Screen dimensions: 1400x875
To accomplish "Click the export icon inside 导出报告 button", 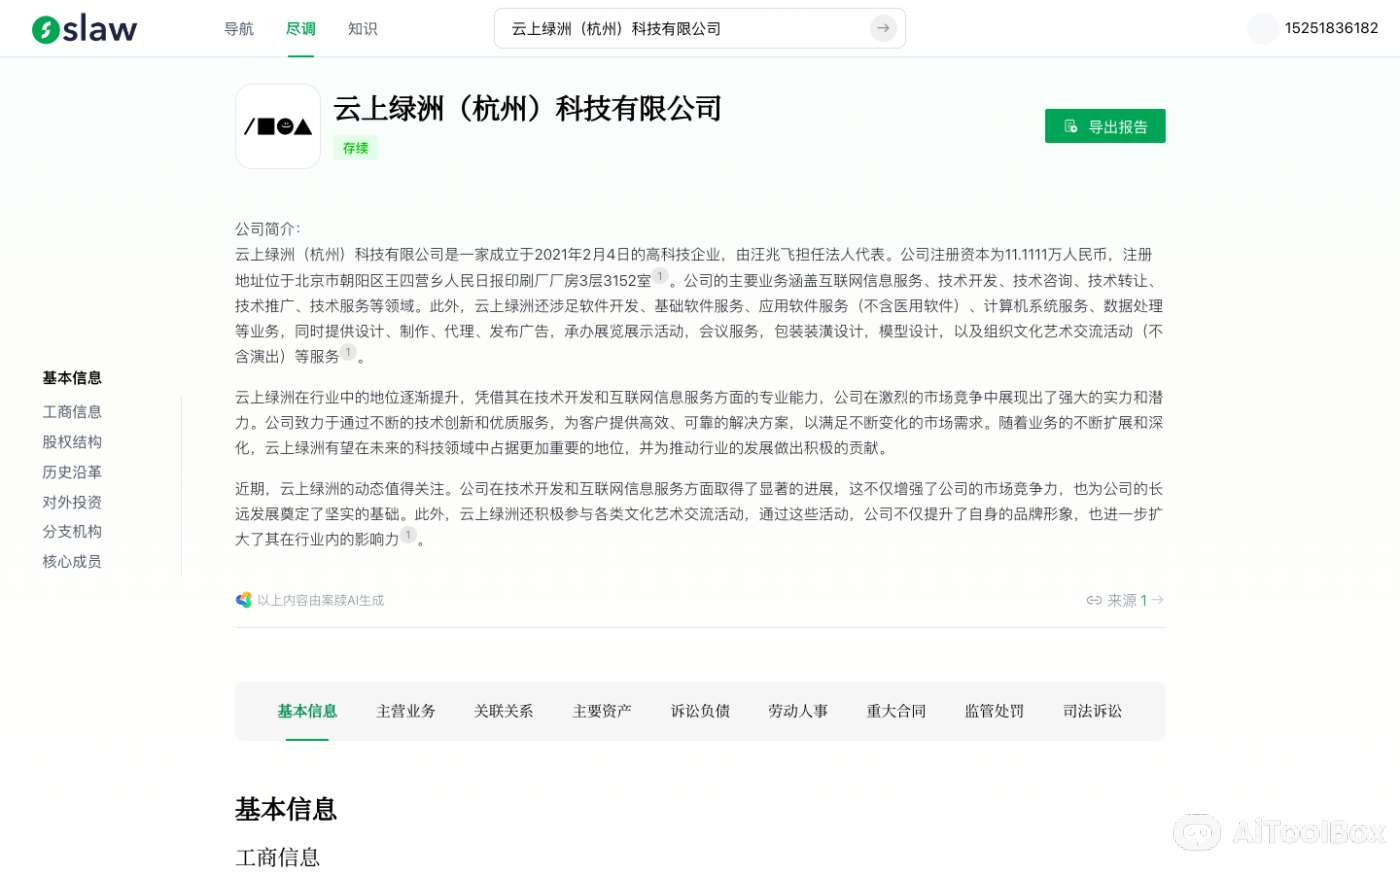I will pos(1069,125).
